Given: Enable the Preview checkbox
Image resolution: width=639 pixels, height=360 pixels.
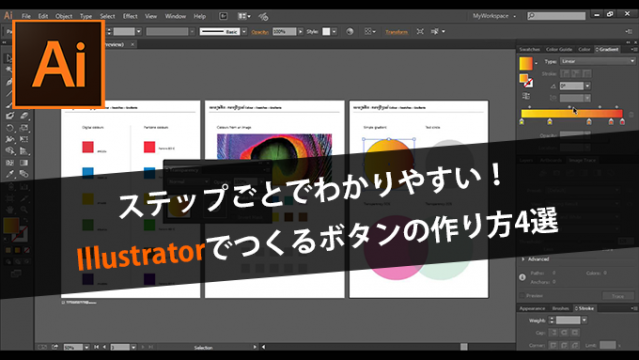Looking at the screenshot, I should (522, 296).
